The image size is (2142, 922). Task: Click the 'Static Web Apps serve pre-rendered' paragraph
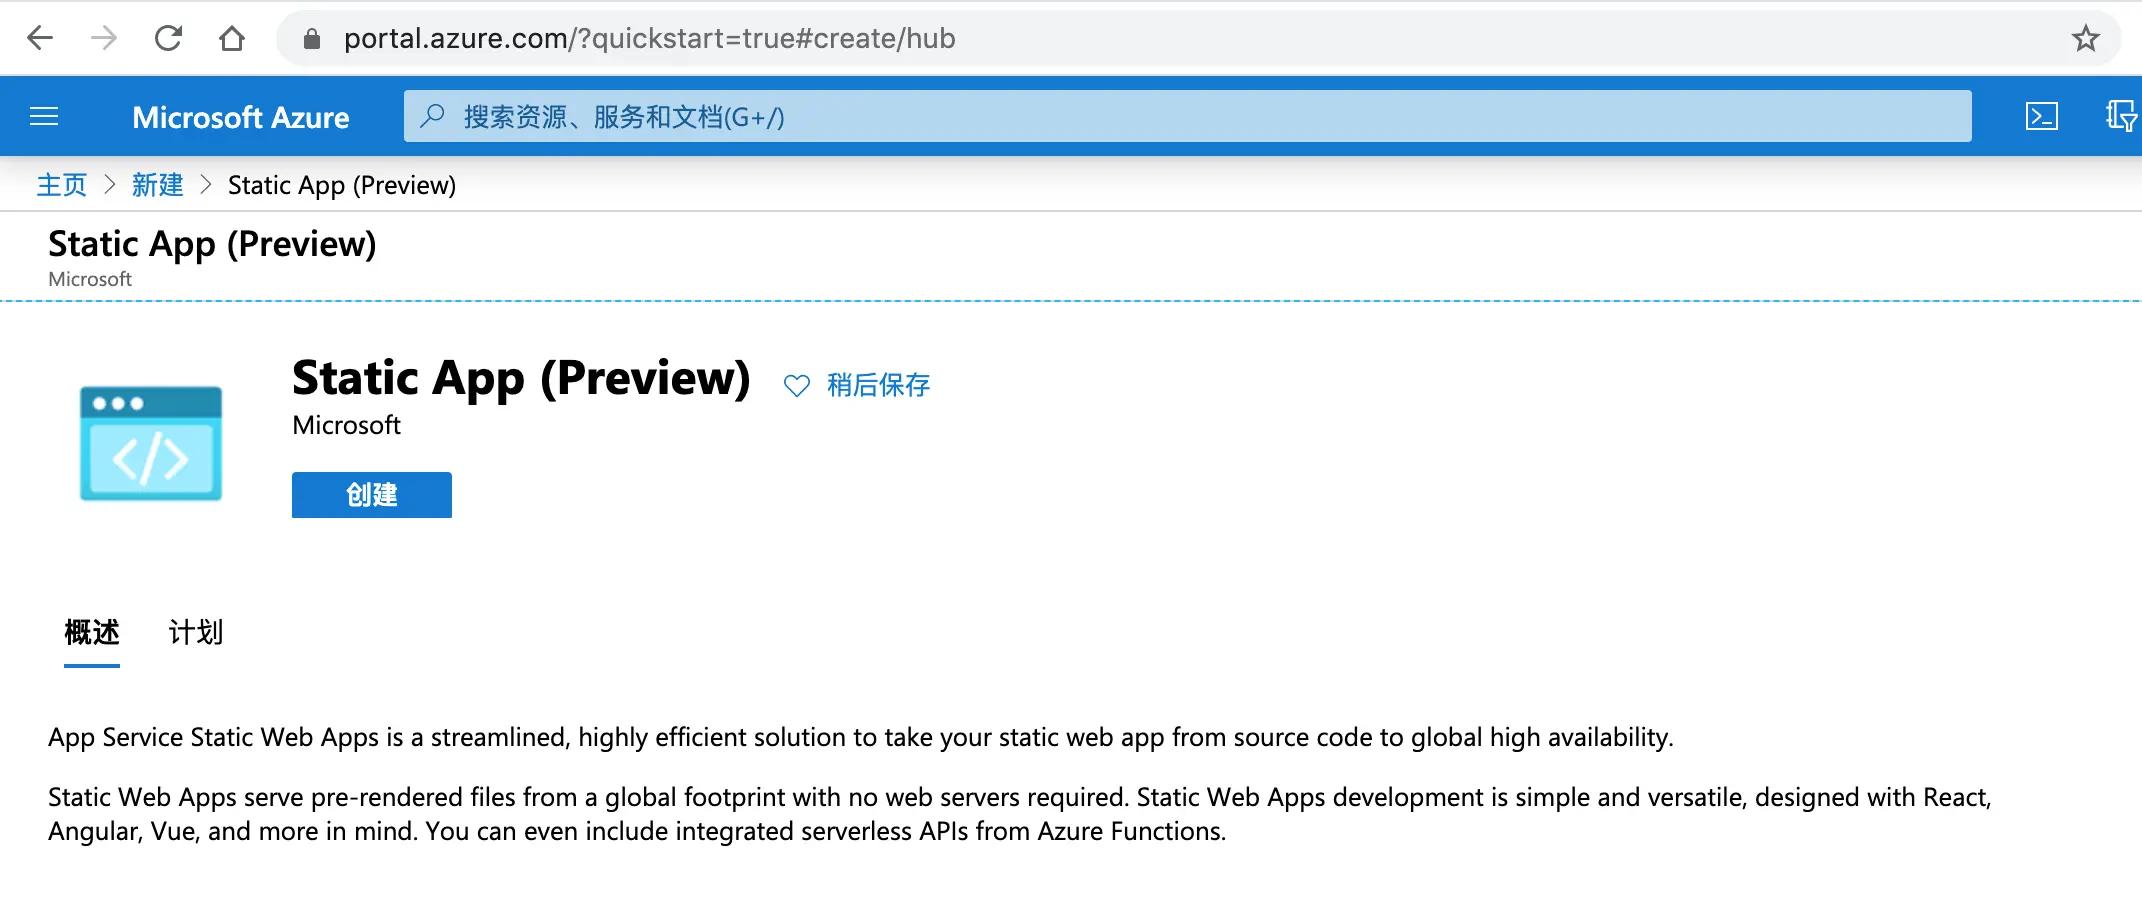(1020, 814)
